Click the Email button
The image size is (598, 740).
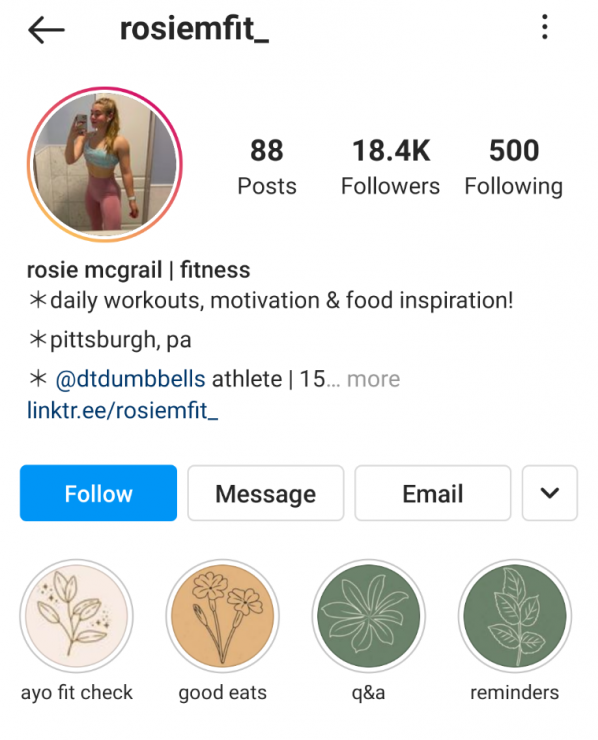tap(433, 493)
